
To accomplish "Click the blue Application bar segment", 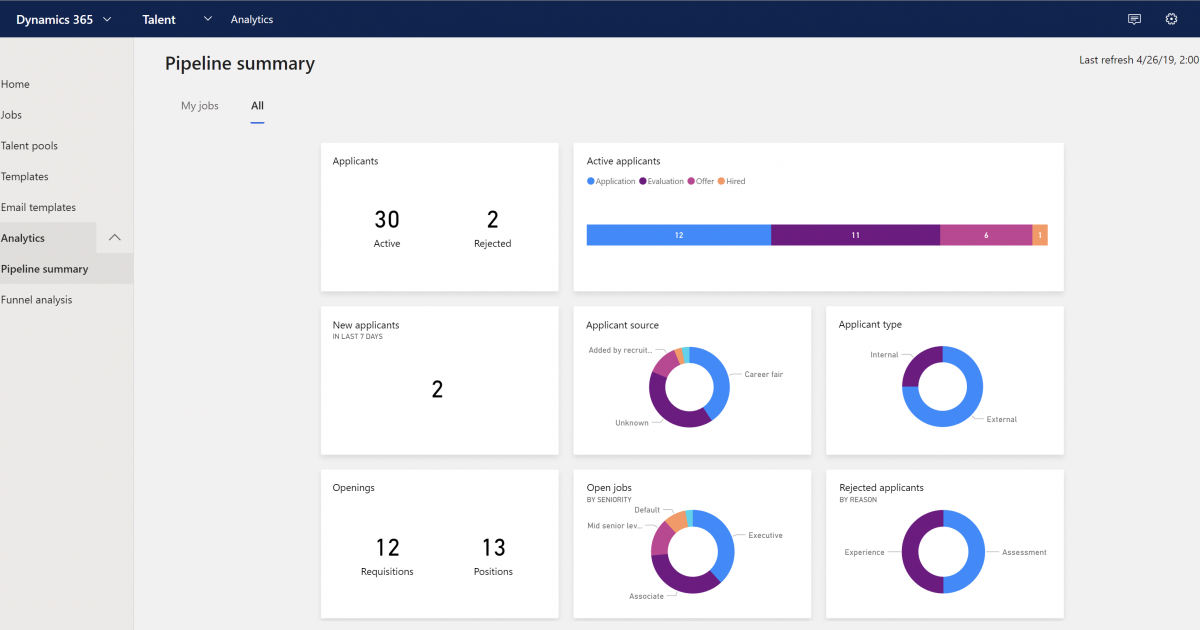I will 678,235.
